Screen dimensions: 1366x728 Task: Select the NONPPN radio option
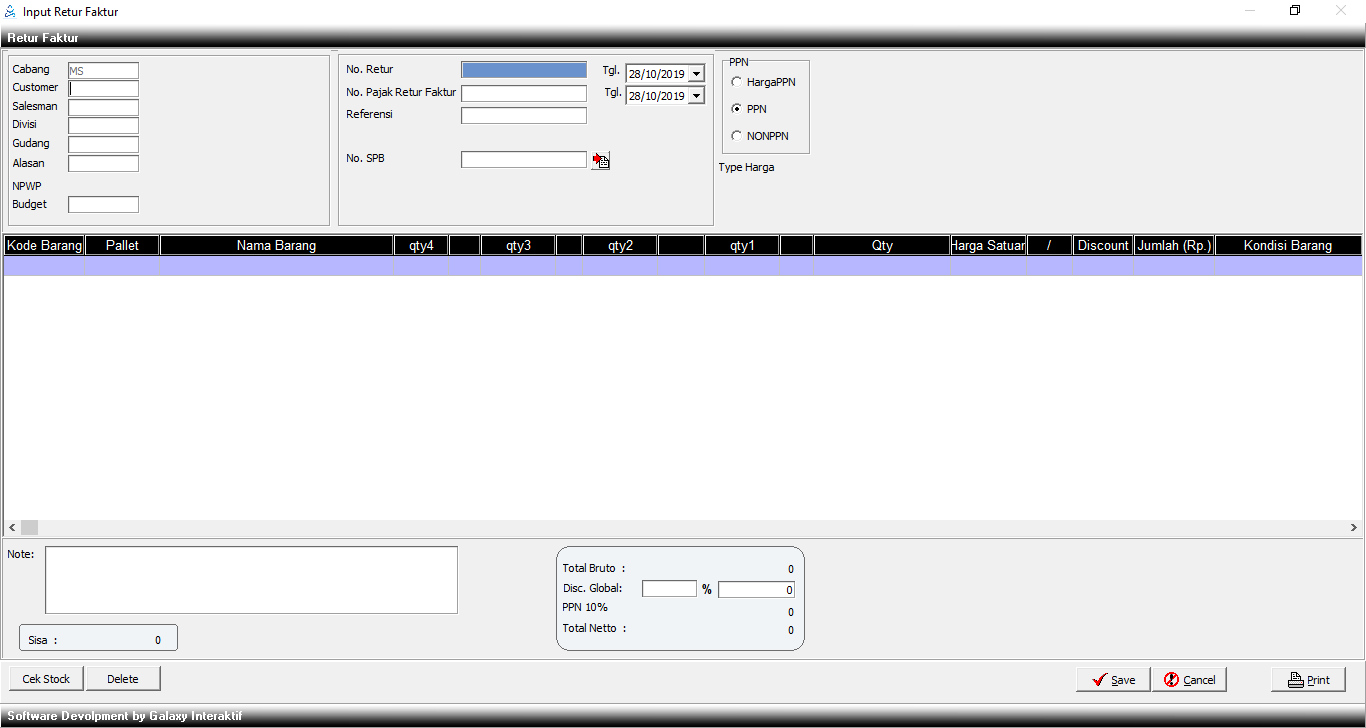tap(737, 136)
